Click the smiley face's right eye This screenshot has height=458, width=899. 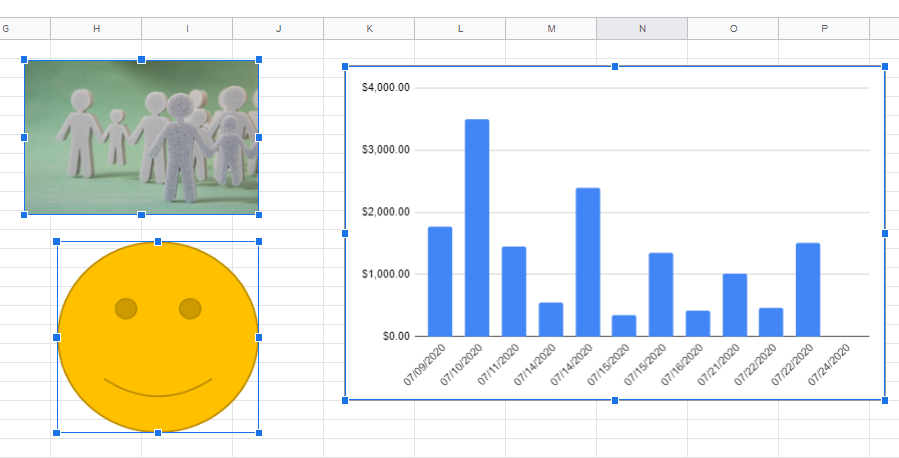(190, 308)
